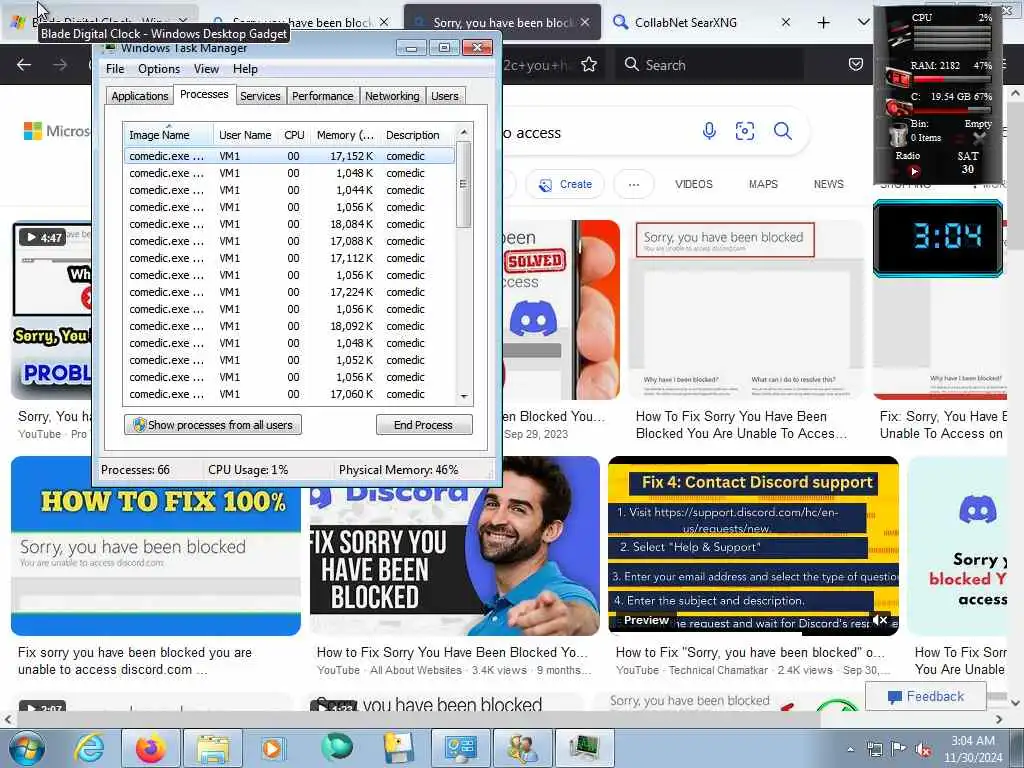Close the CollabNet SearXNG tab
Image resolution: width=1024 pixels, height=768 pixels.
[786, 22]
